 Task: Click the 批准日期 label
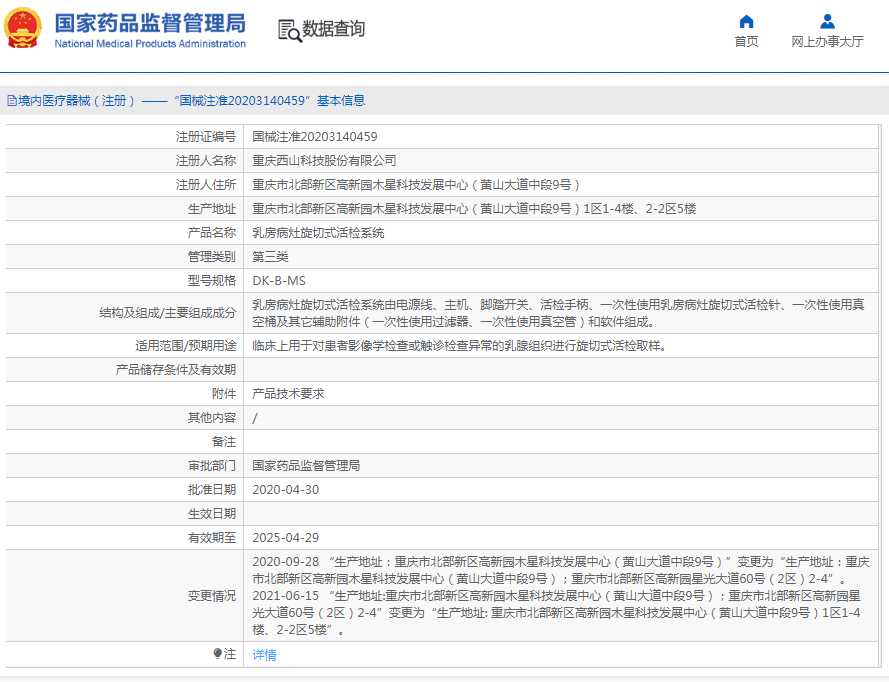[211, 490]
